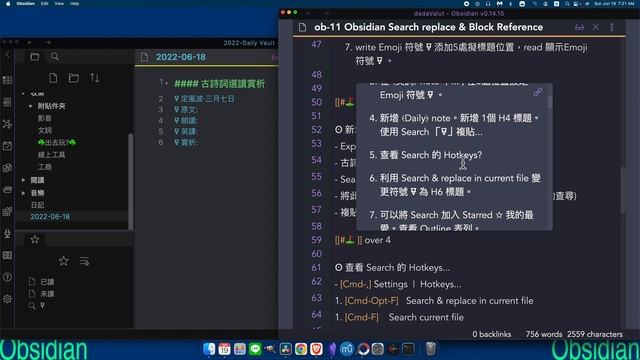
Task: Click the file explorer vertical scrollbar
Action: click(x=131, y=181)
